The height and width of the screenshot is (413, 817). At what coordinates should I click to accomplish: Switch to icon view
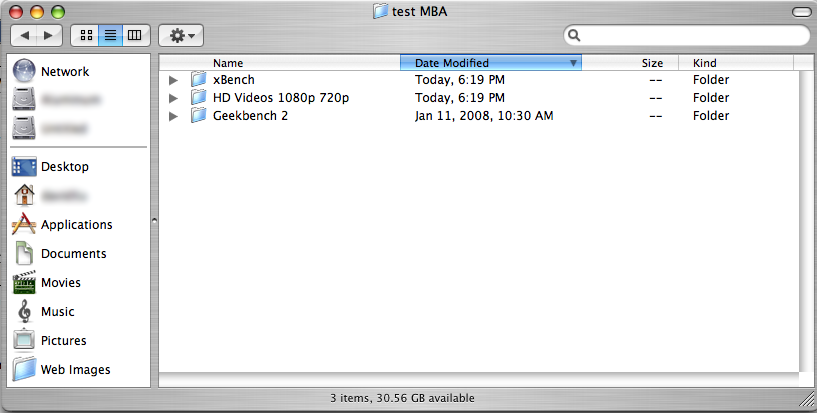click(86, 35)
